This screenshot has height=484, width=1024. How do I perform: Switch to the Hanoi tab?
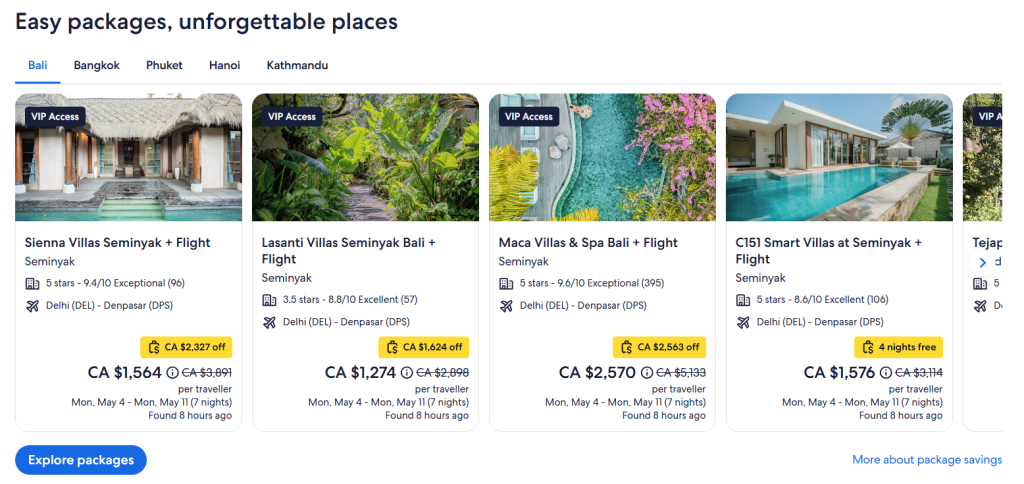pyautogui.click(x=224, y=66)
